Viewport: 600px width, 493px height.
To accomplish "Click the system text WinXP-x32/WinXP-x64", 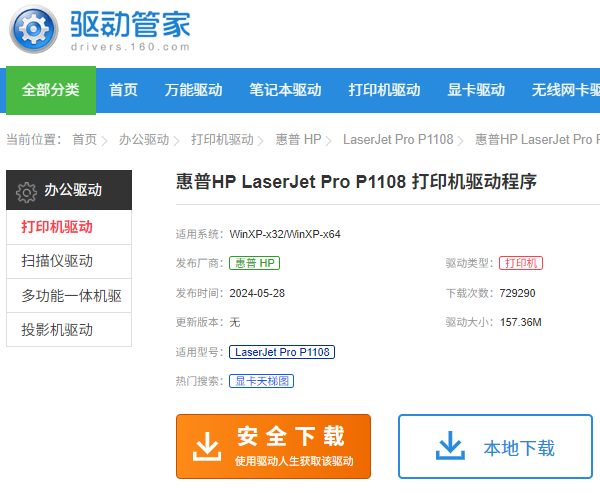I will [285, 234].
